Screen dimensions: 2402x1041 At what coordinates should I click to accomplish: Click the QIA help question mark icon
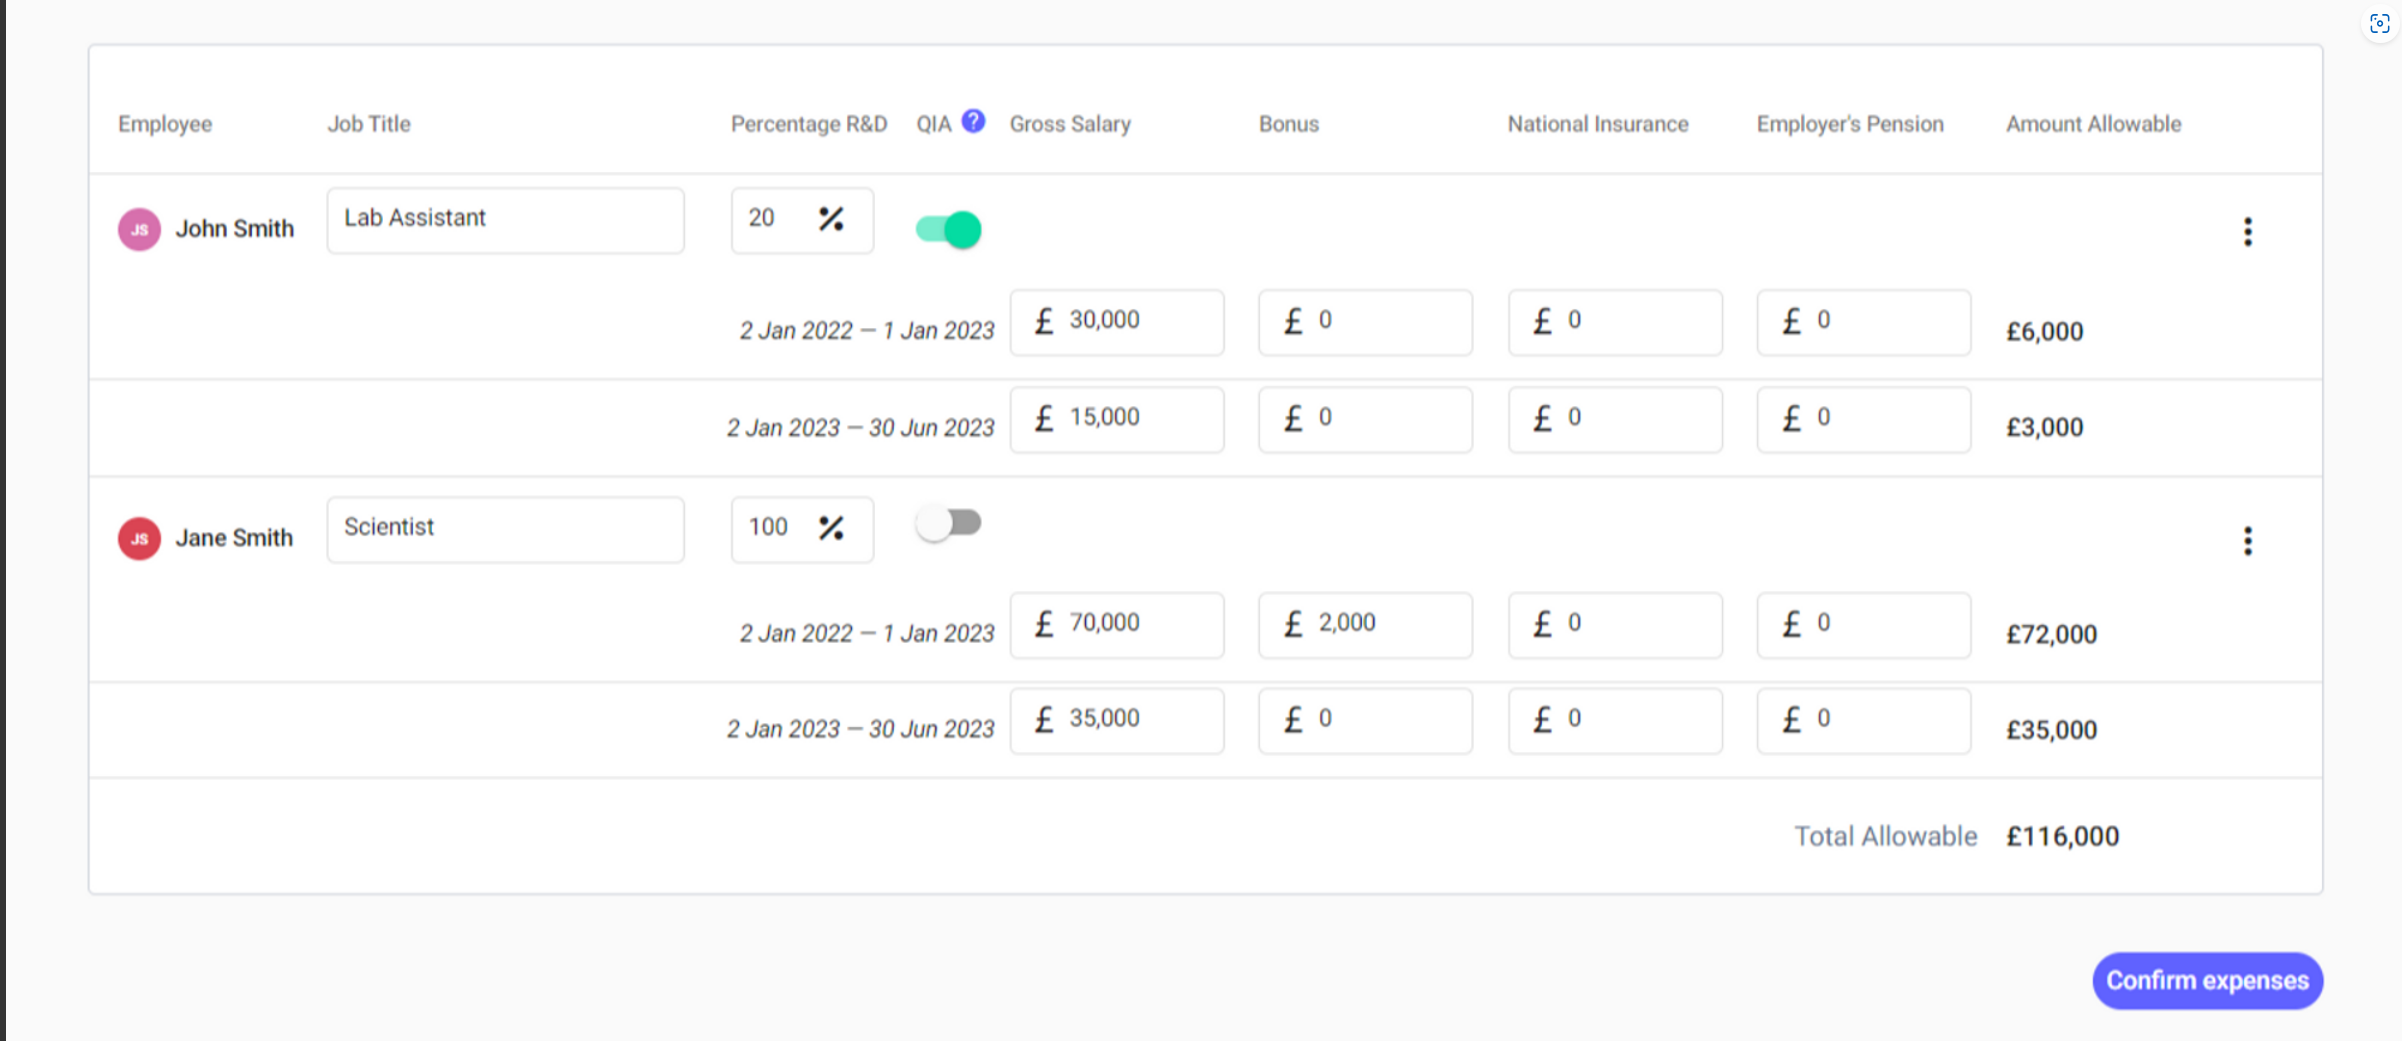click(973, 122)
